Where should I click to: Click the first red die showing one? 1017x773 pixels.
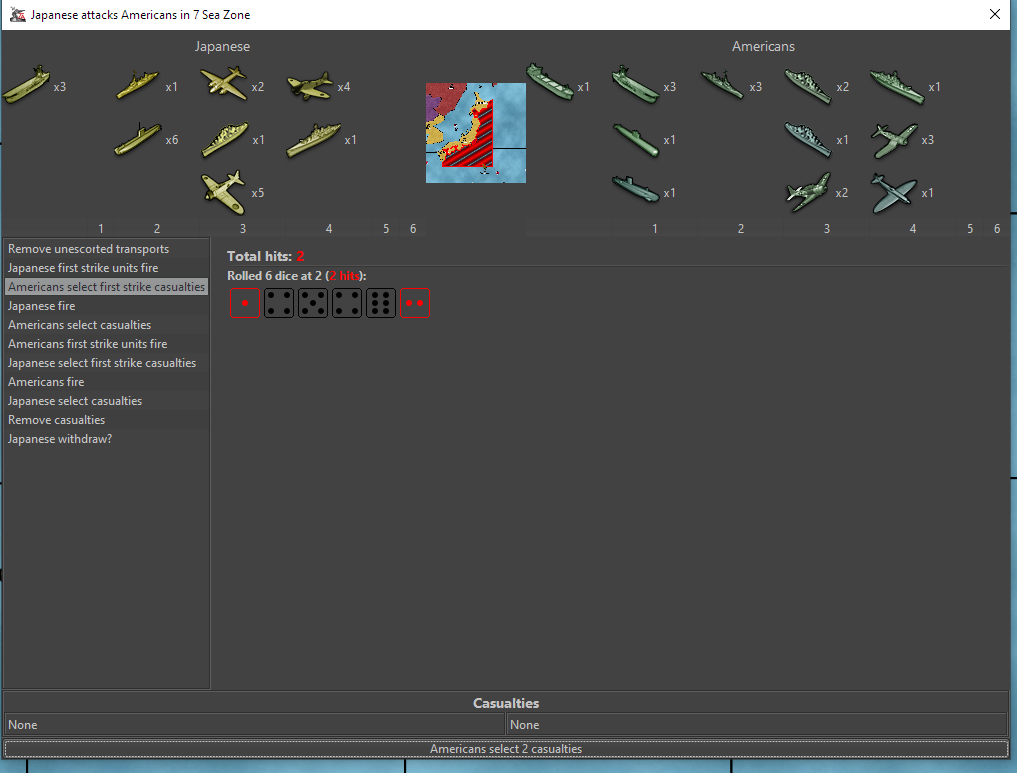(244, 303)
